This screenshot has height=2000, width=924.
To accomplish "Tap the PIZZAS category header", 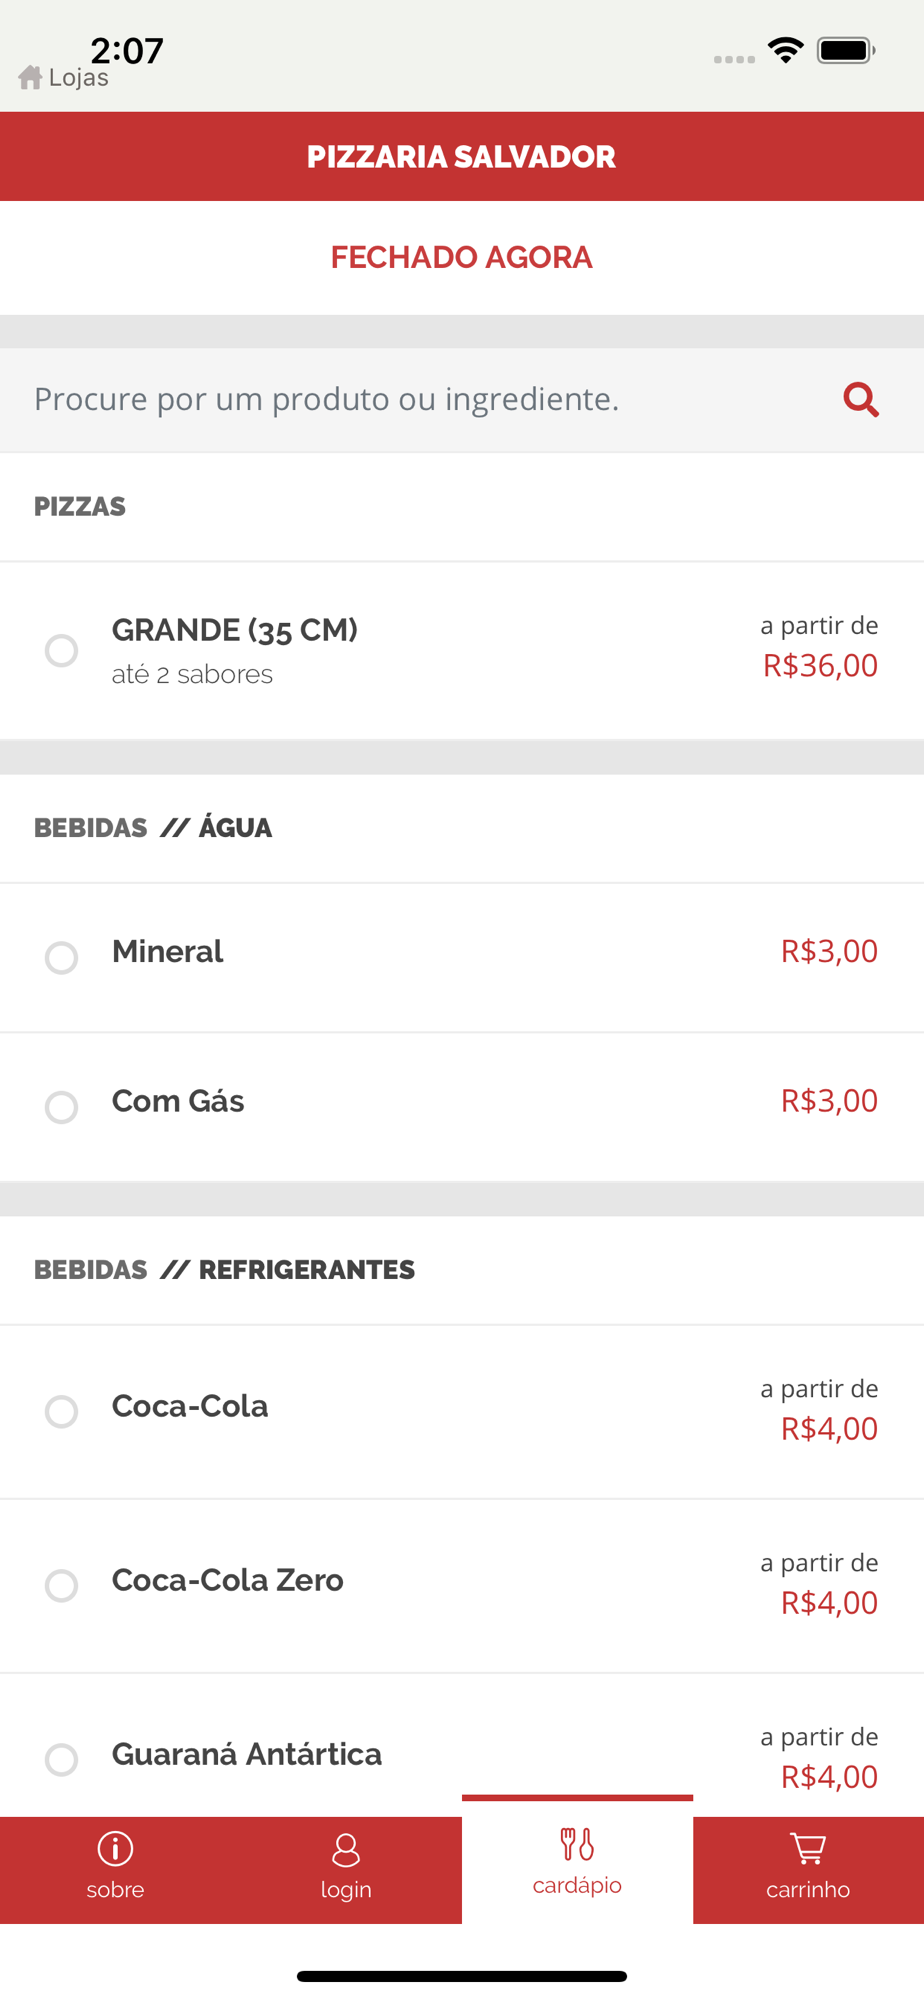I will (80, 507).
